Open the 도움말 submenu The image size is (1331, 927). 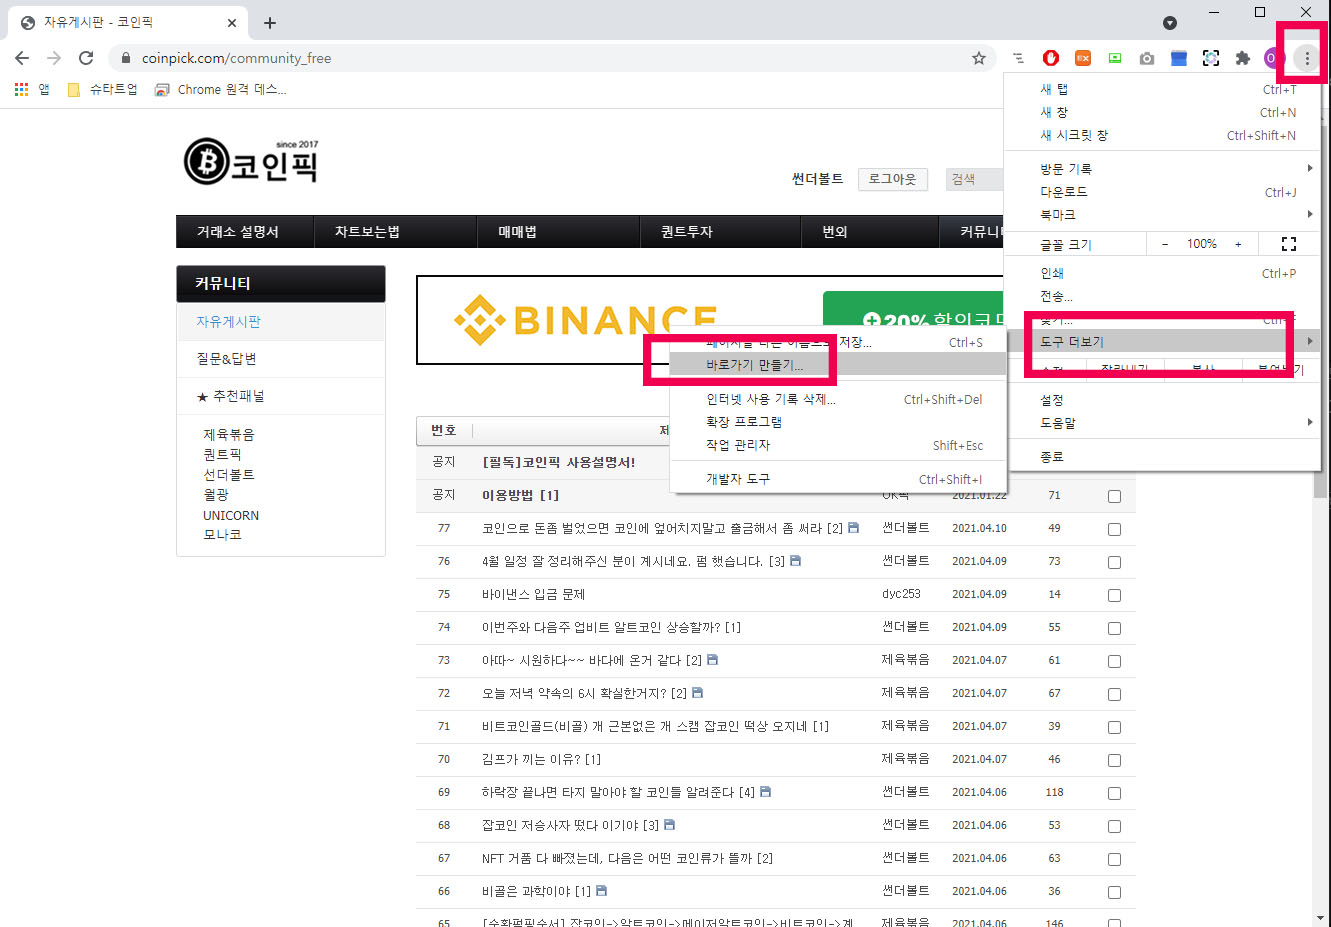coord(1060,422)
